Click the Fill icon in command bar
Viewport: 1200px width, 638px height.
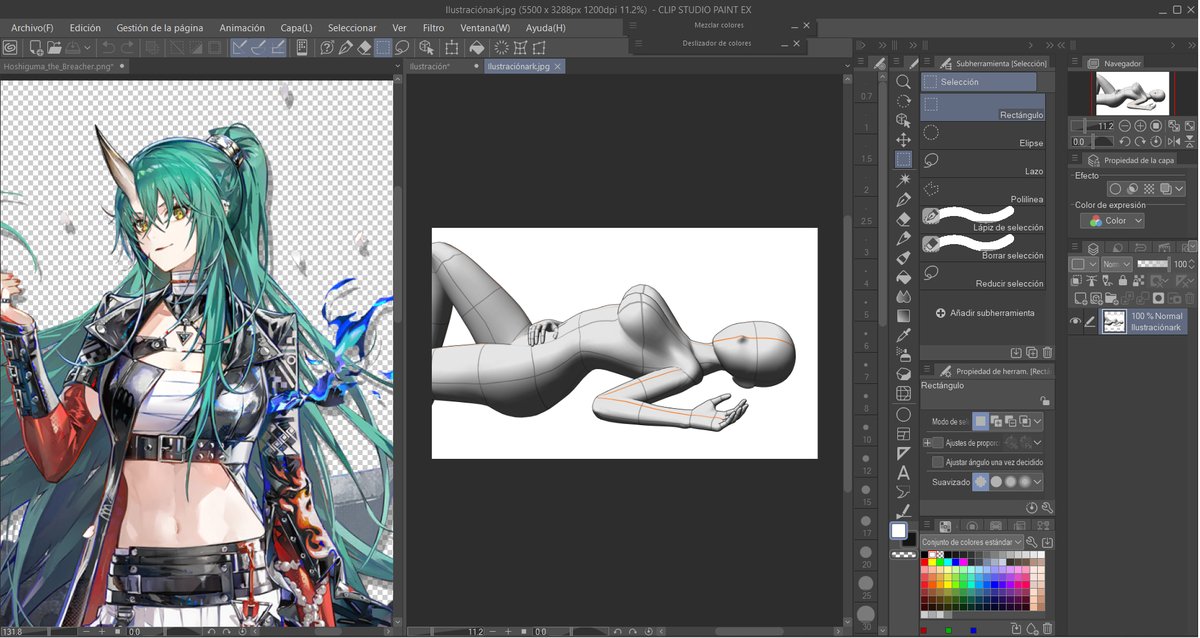[477, 47]
